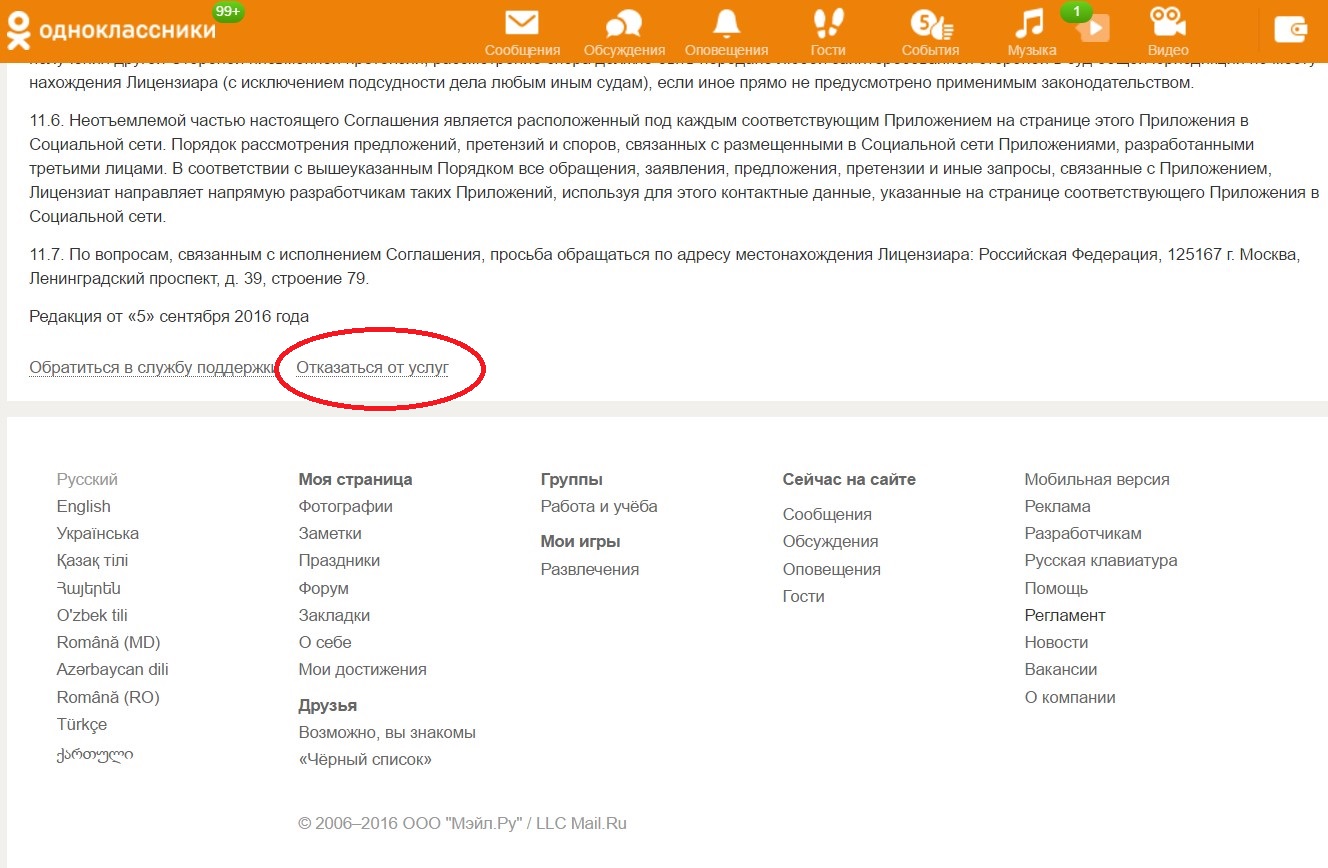Open Новости footer link

pyautogui.click(x=1056, y=643)
